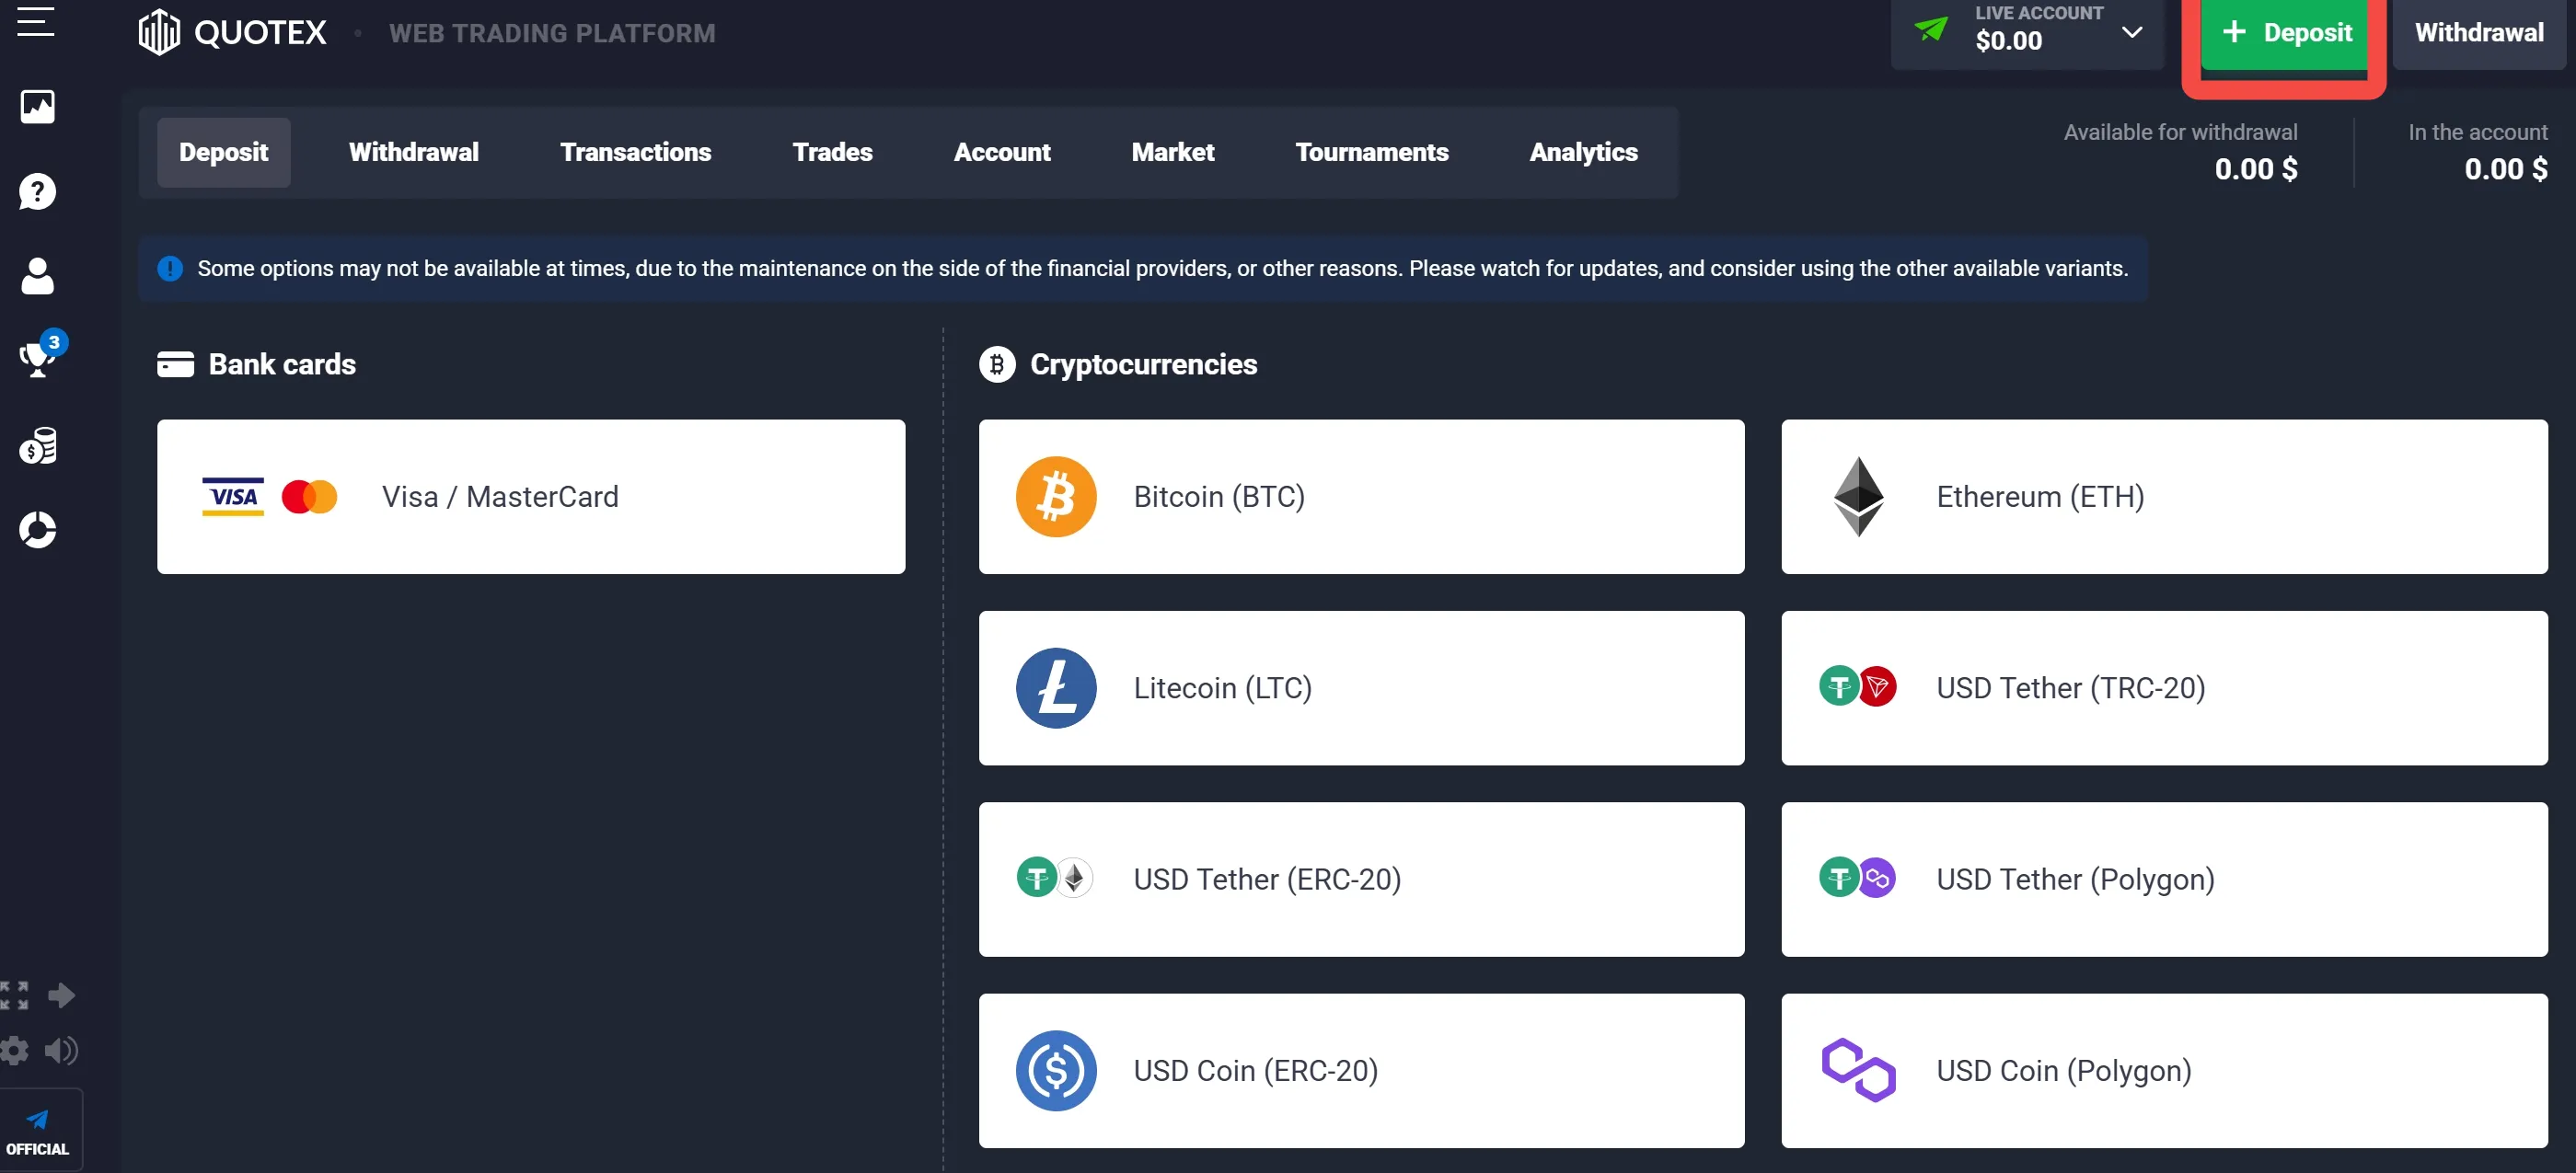The height and width of the screenshot is (1173, 2576).
Task: Select Ethereum (ETH) deposit option
Action: pyautogui.click(x=2165, y=497)
